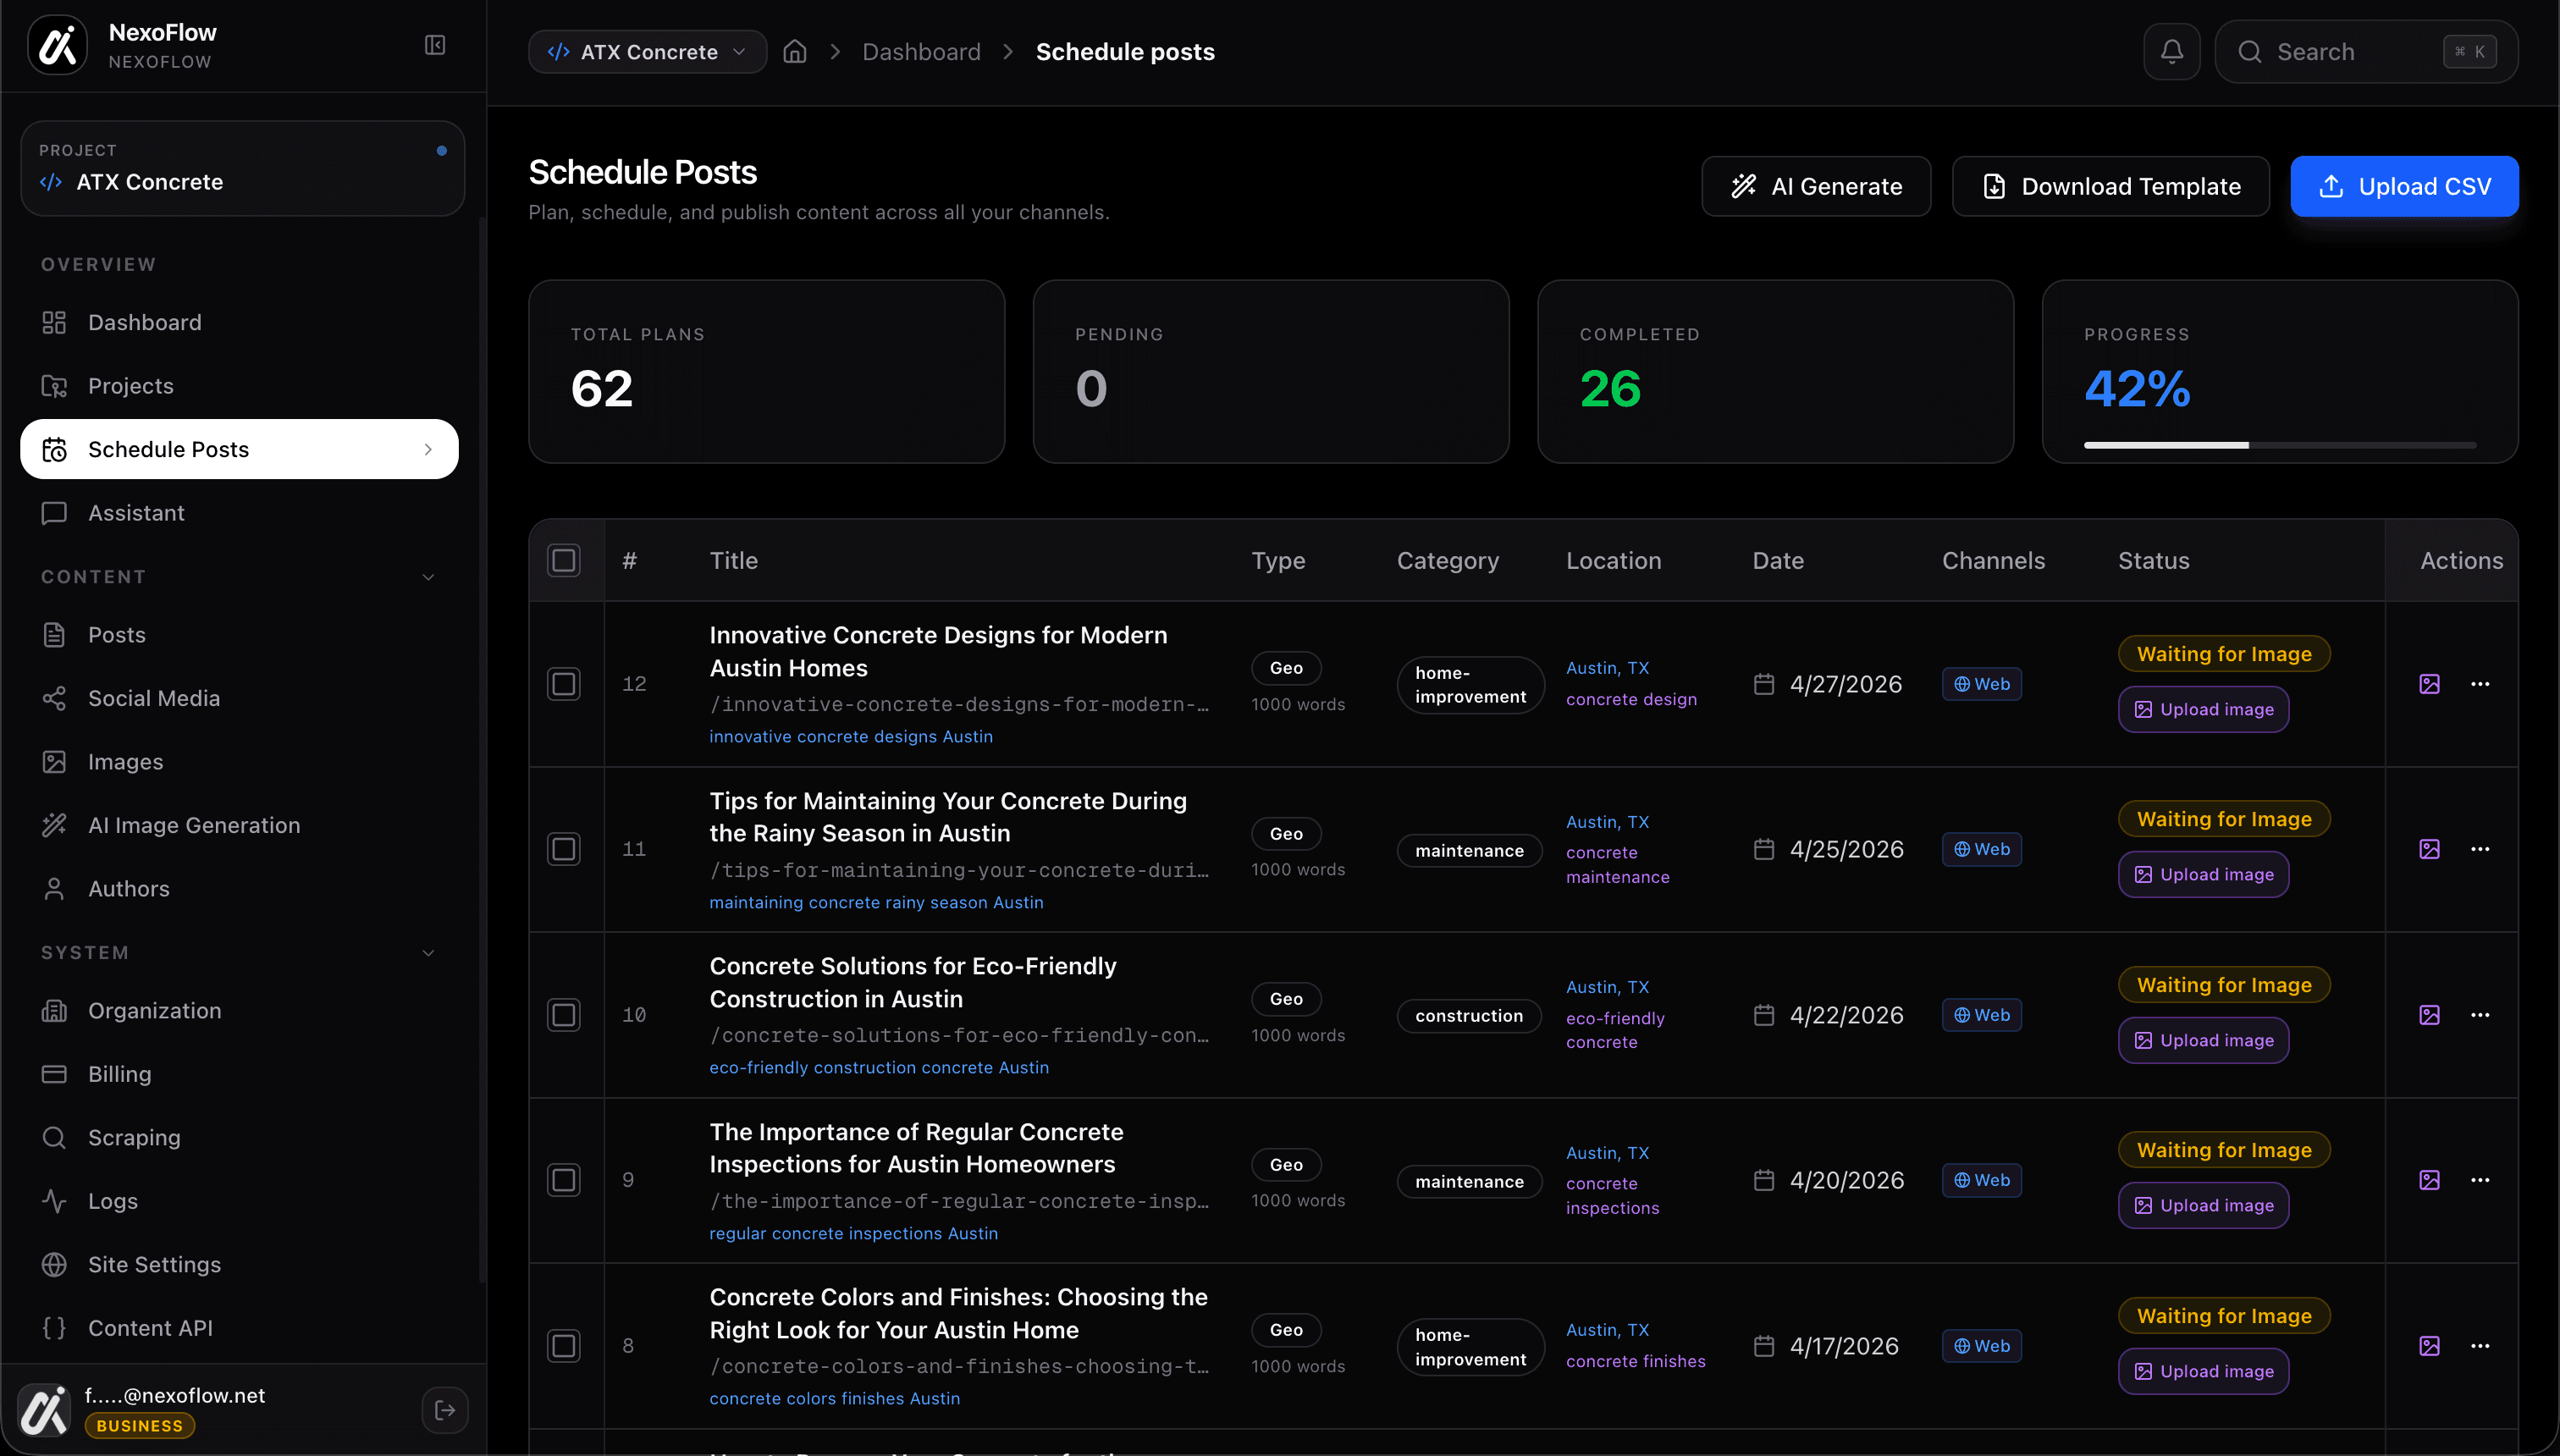The width and height of the screenshot is (2560, 1456).
Task: Click the logout icon next to the account
Action: tap(445, 1410)
